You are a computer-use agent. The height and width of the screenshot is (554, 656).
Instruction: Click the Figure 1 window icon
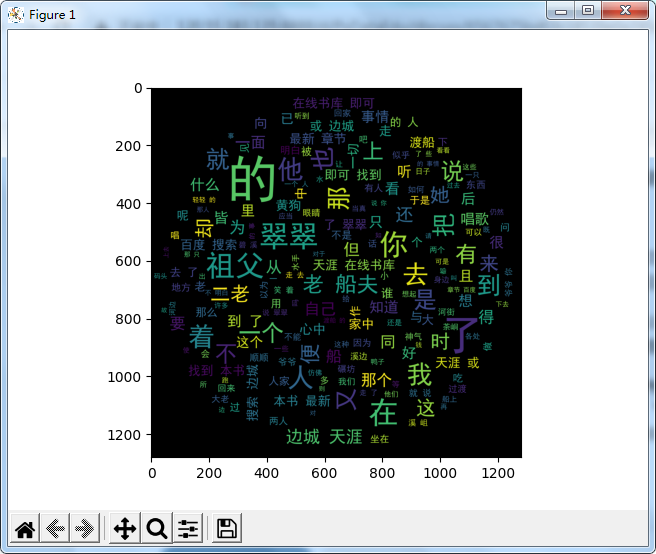tap(15, 15)
